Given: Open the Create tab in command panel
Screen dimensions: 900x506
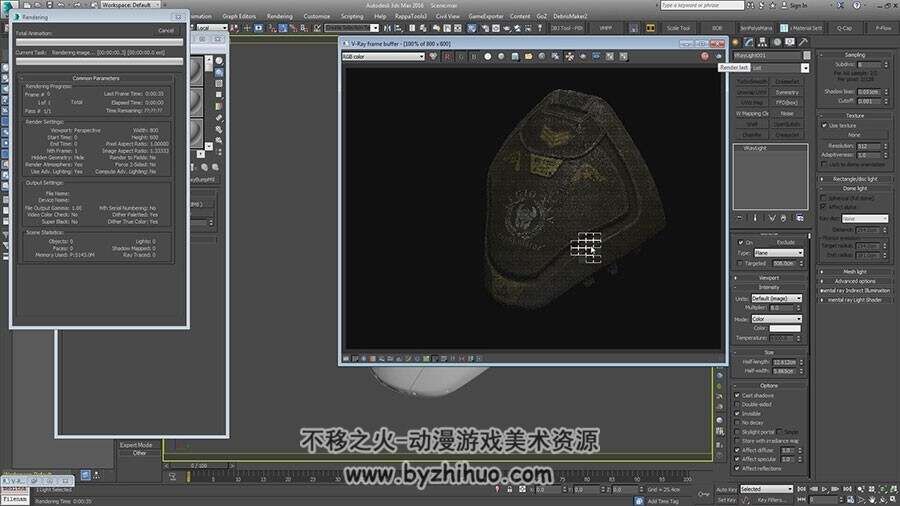Looking at the screenshot, I should click(x=736, y=42).
